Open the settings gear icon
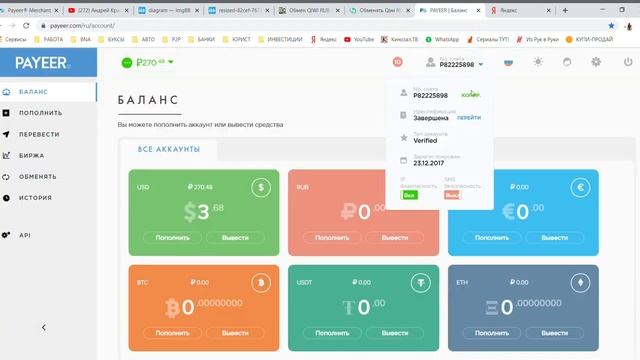Image resolution: width=640 pixels, height=360 pixels. pyautogui.click(x=596, y=62)
